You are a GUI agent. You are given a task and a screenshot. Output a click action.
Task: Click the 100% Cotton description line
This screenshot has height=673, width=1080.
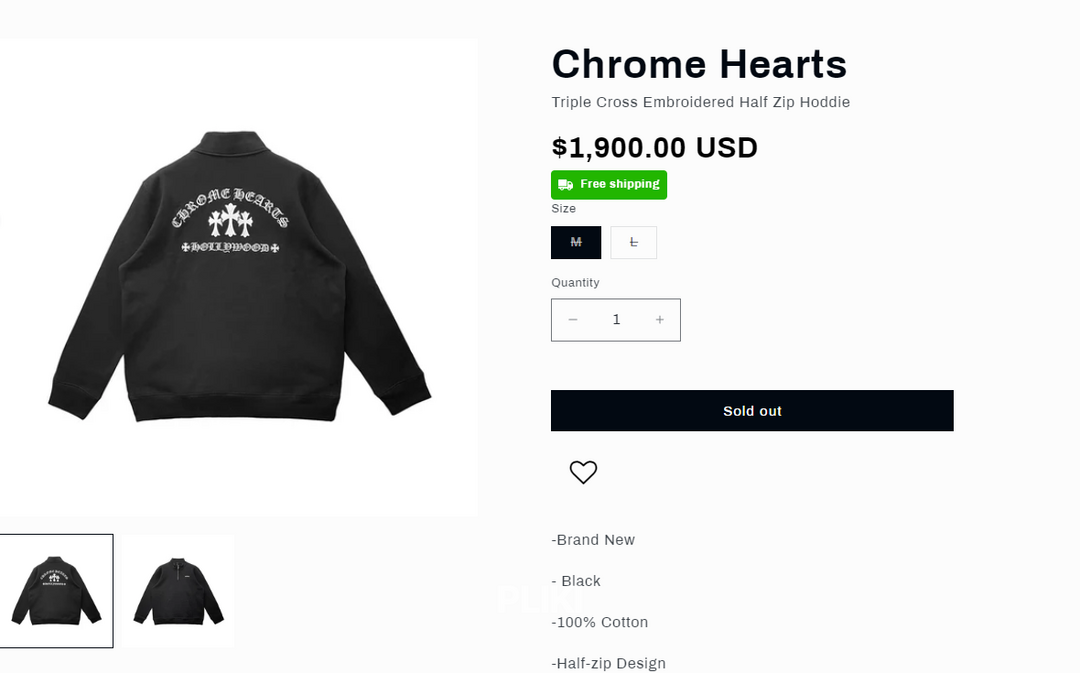click(600, 622)
